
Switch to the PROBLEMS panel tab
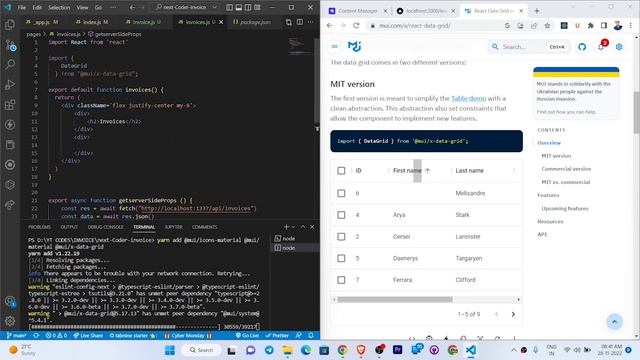[x=40, y=227]
